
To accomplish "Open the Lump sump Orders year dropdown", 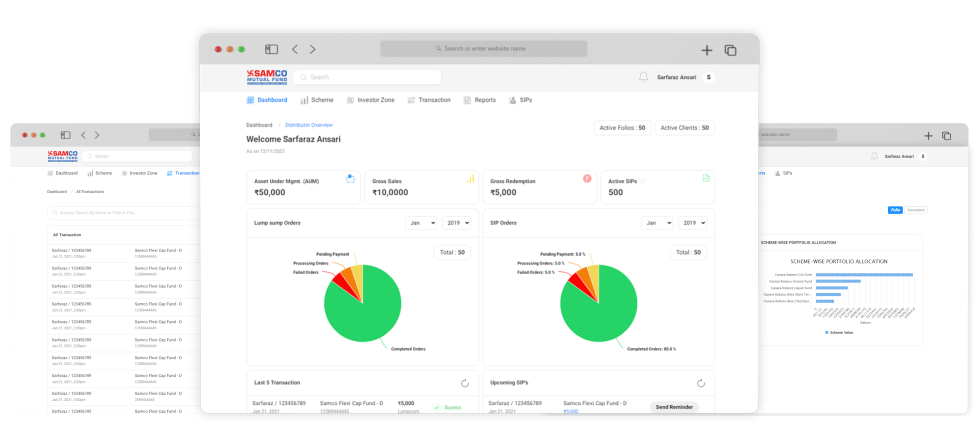I will coord(457,223).
